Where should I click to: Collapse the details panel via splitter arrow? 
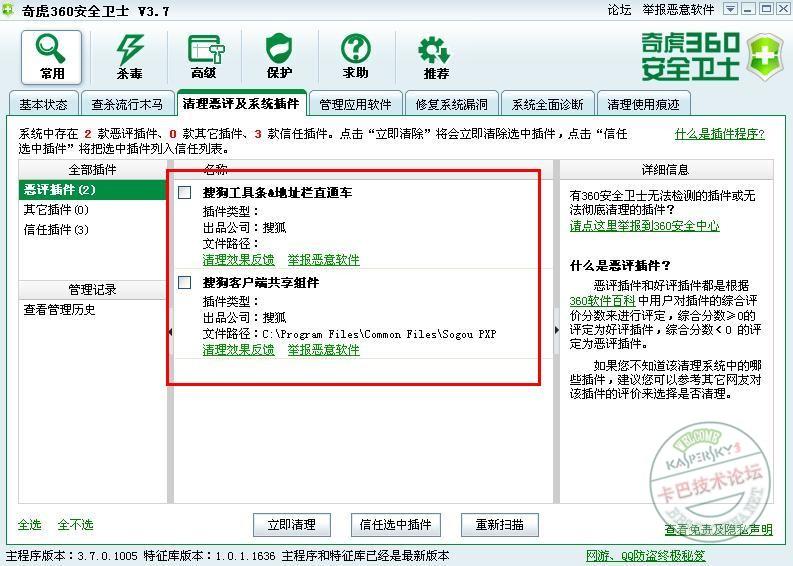tap(557, 330)
